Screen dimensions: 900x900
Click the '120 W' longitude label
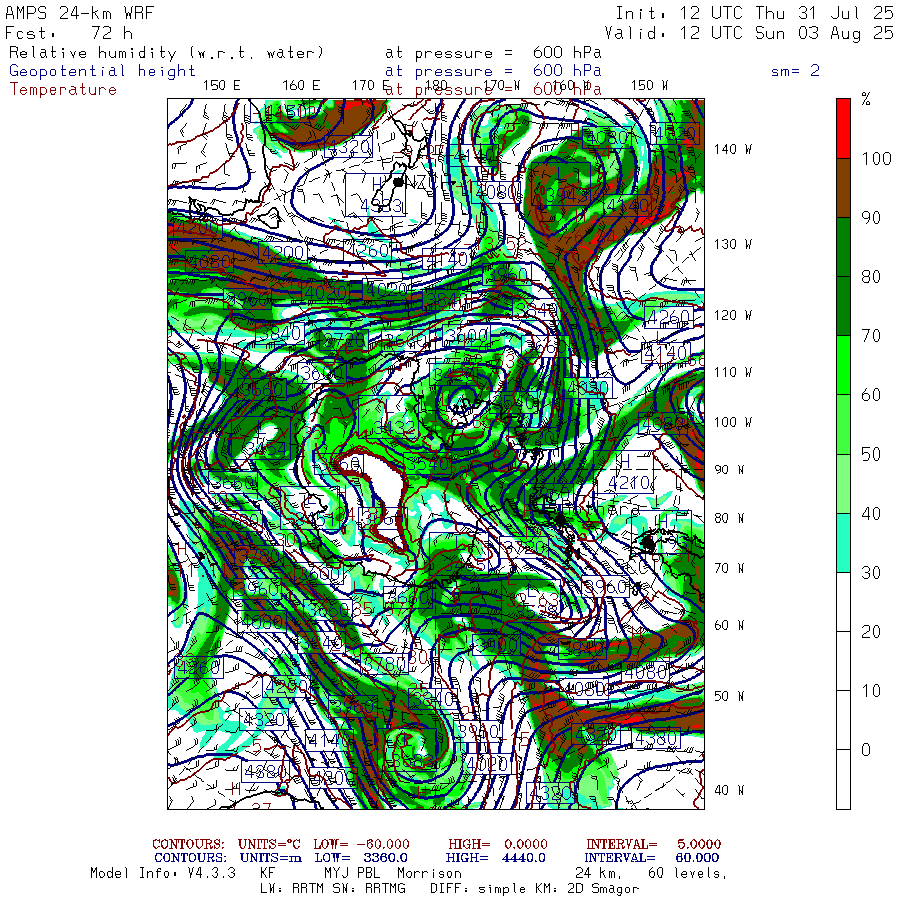click(733, 316)
